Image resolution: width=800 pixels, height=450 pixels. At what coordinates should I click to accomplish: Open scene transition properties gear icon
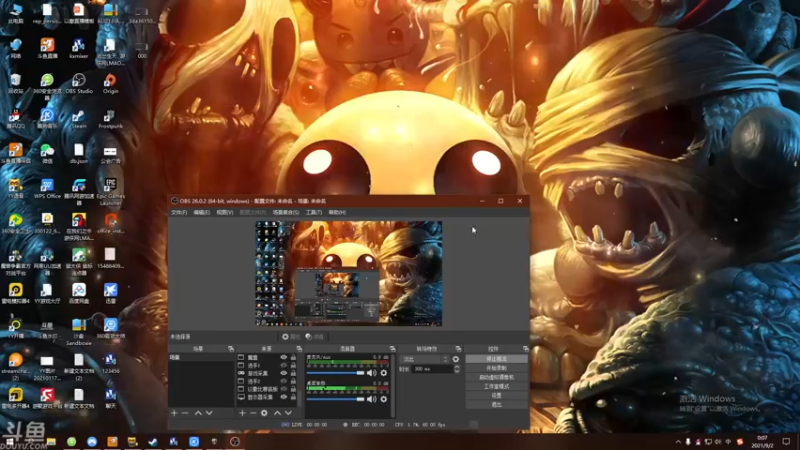456,359
